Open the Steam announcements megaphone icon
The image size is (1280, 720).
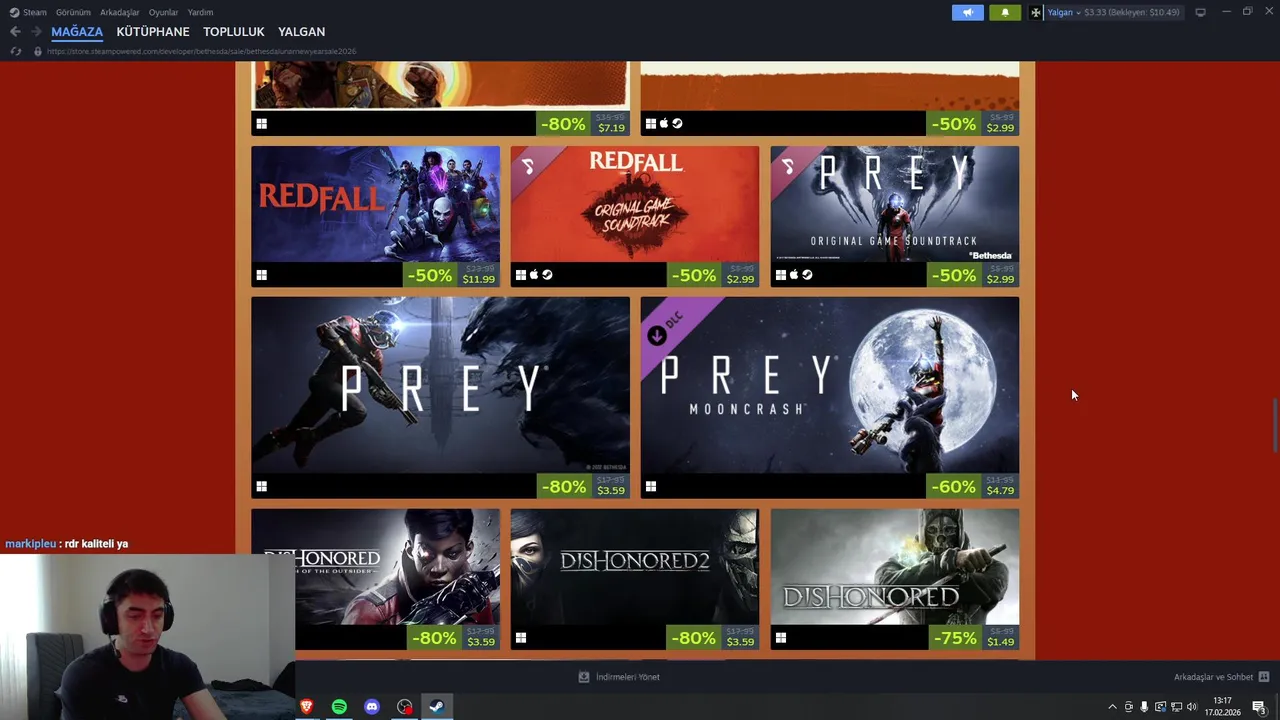[x=967, y=12]
